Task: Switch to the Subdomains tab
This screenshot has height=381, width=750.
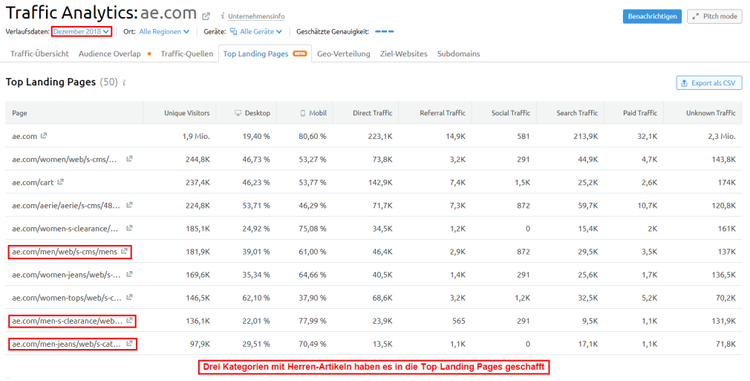Action: pyautogui.click(x=458, y=54)
